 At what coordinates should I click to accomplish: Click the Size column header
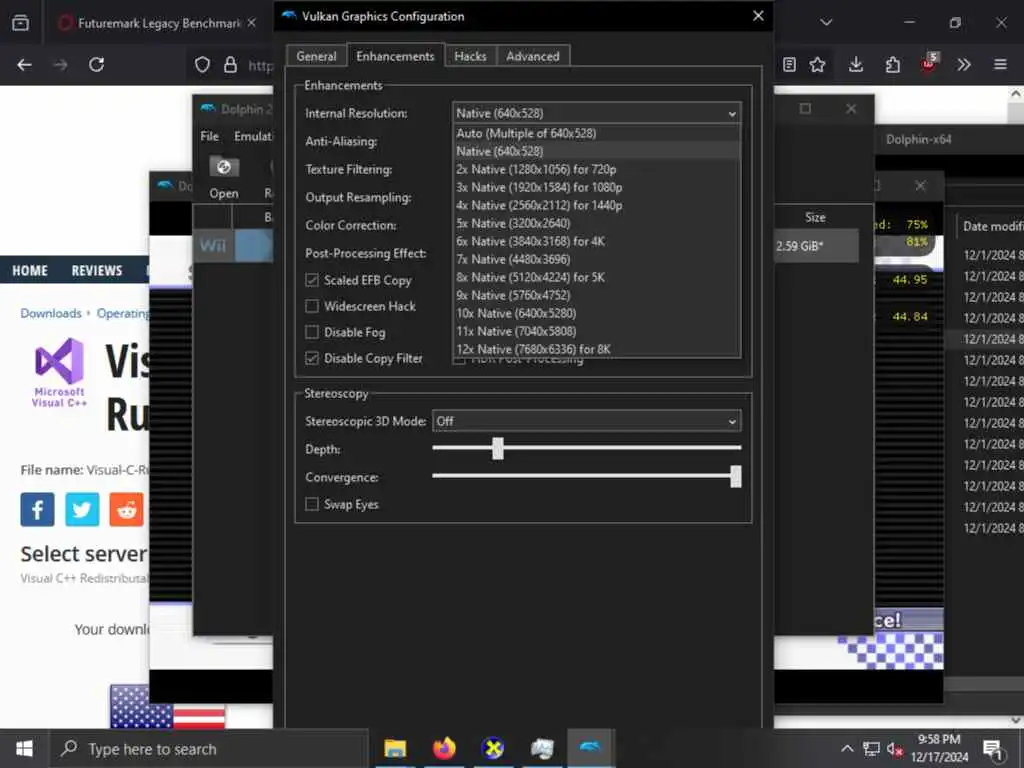pyautogui.click(x=815, y=217)
